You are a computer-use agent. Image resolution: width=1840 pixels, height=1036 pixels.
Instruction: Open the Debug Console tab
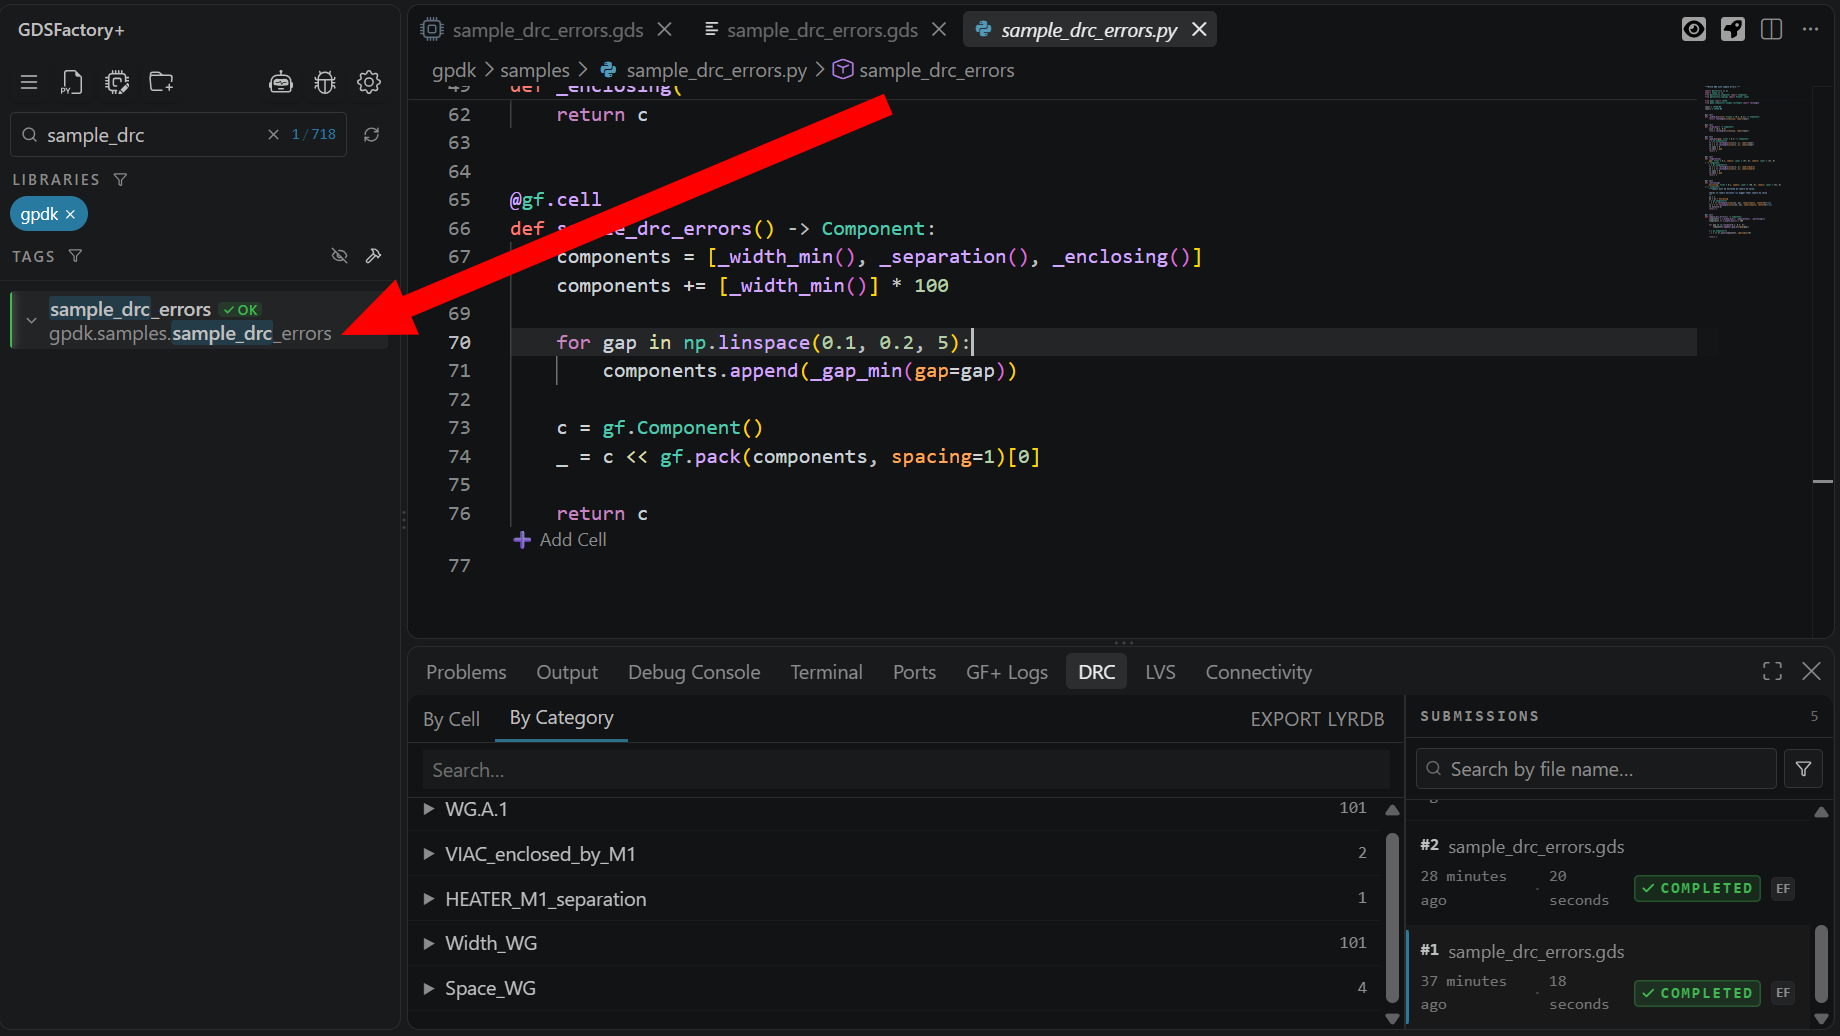[x=694, y=672]
